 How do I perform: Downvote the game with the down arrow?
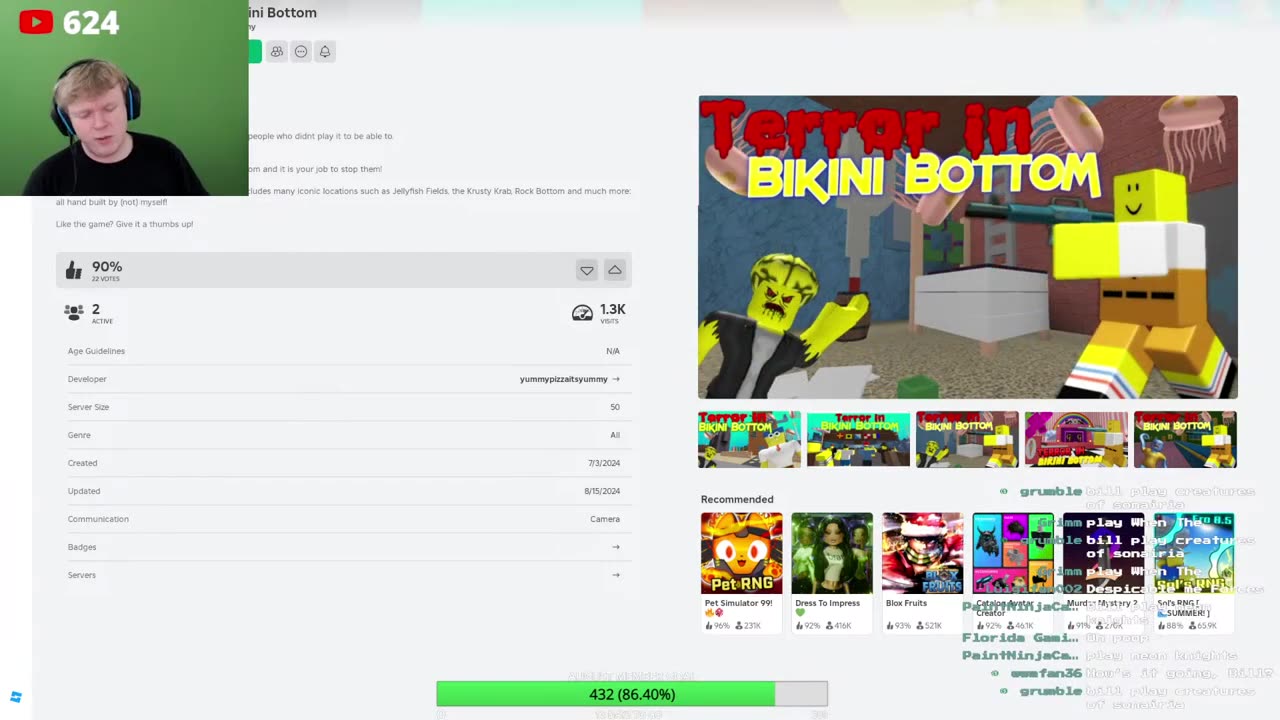point(587,270)
